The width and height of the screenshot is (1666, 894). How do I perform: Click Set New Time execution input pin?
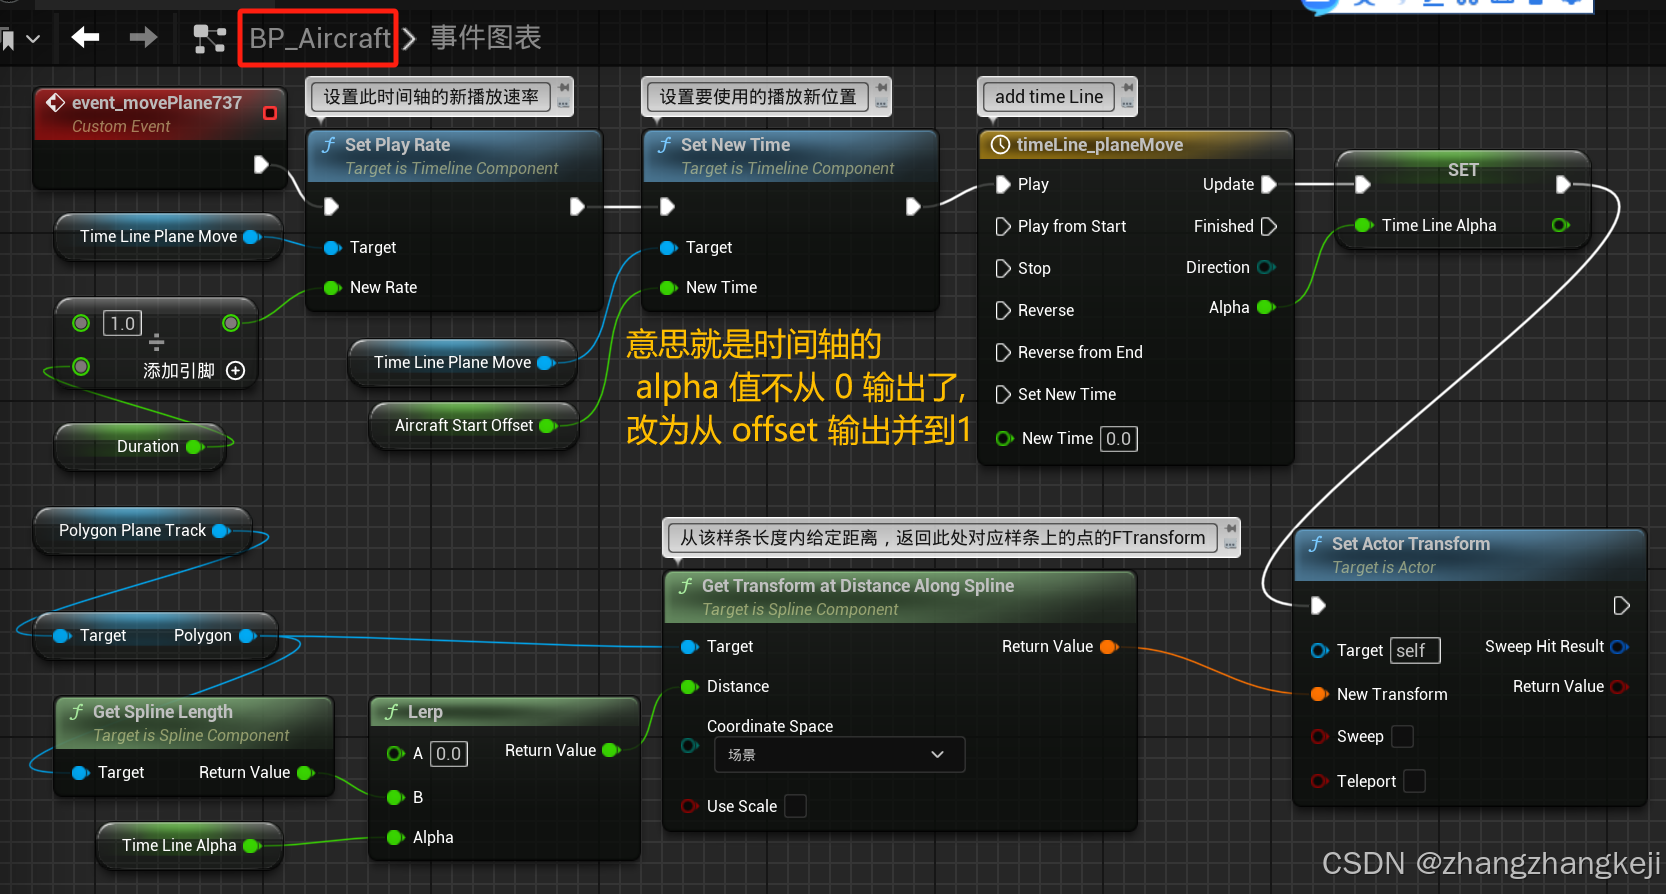point(667,206)
